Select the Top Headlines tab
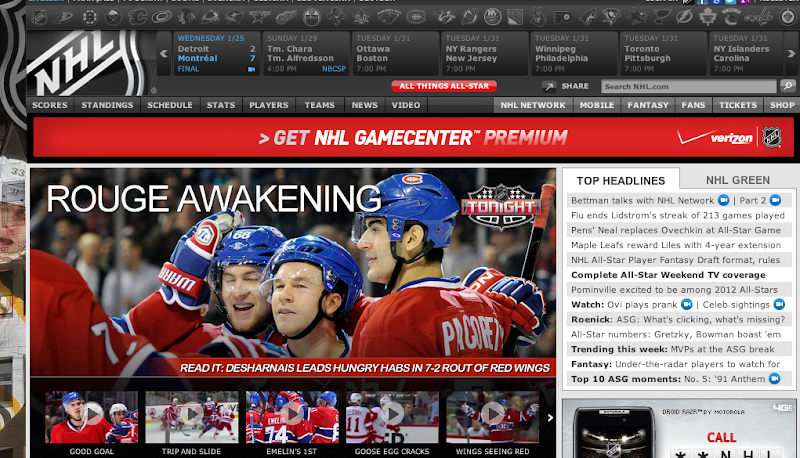This screenshot has height=458, width=800. click(x=621, y=181)
